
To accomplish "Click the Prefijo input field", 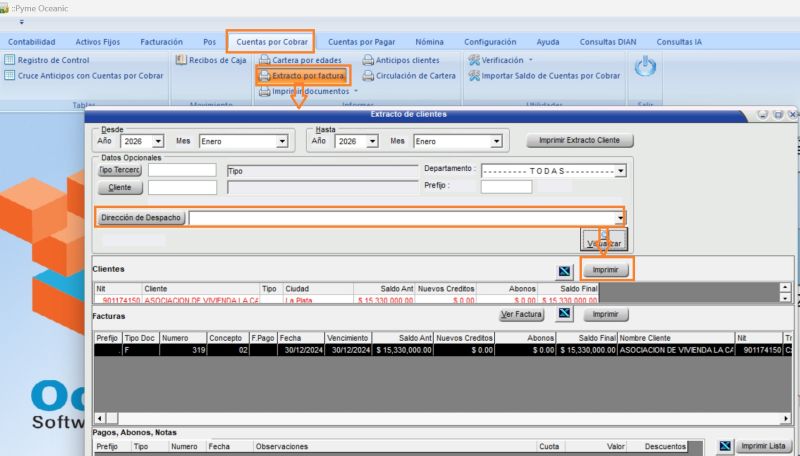I will (x=506, y=186).
